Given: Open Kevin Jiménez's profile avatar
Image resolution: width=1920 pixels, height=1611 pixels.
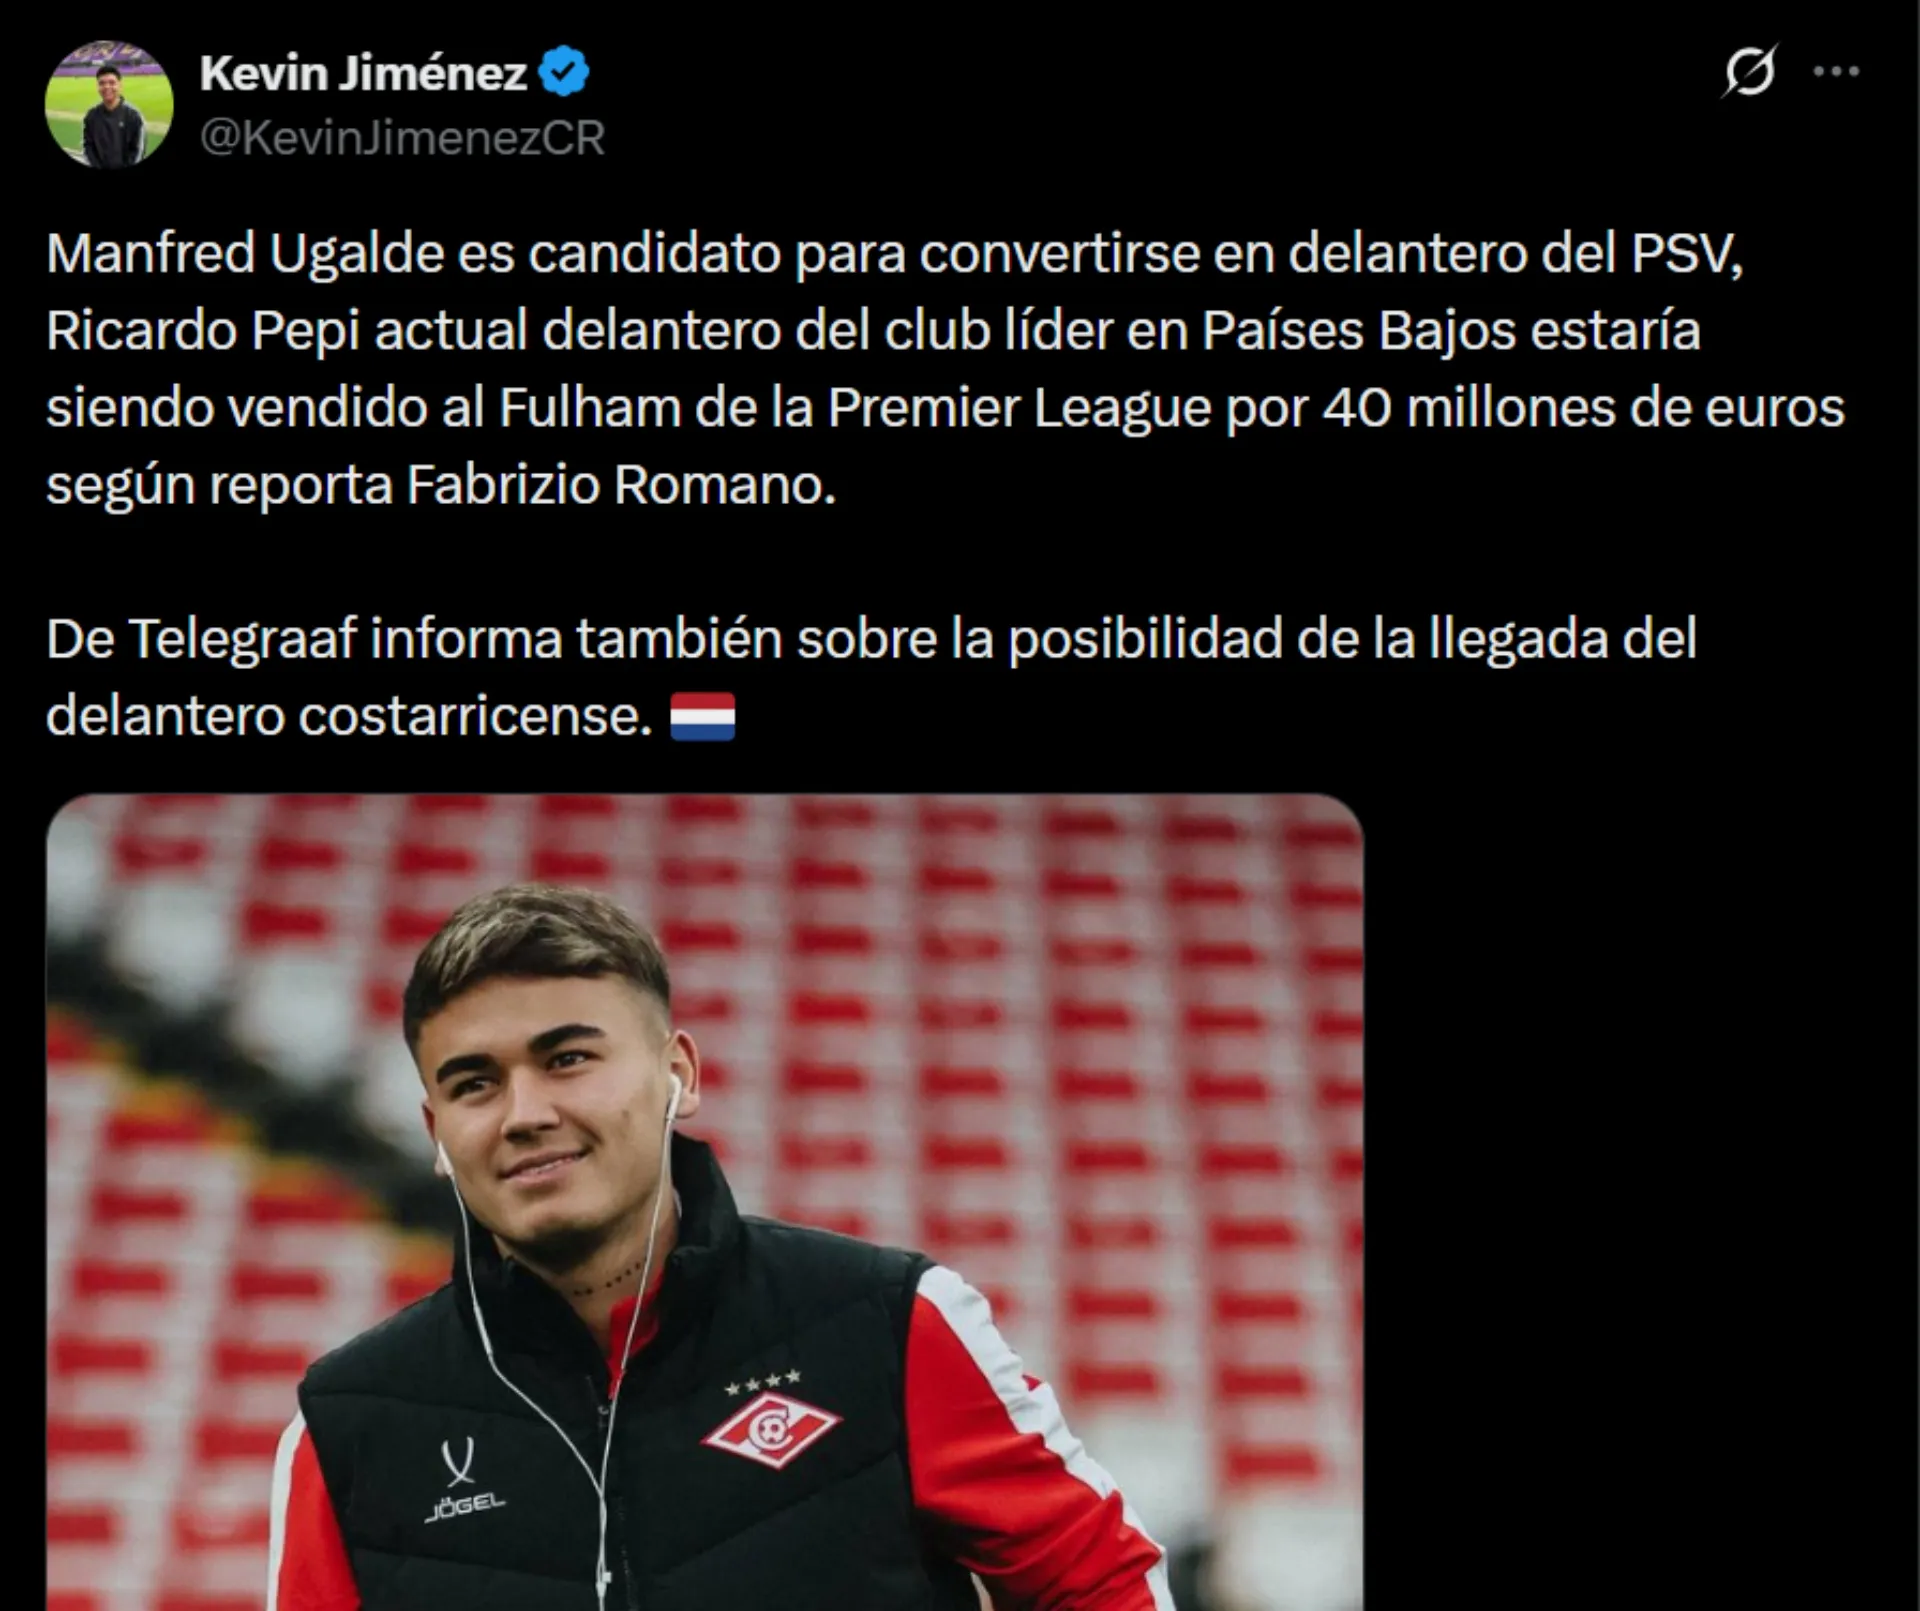Looking at the screenshot, I should [x=109, y=104].
